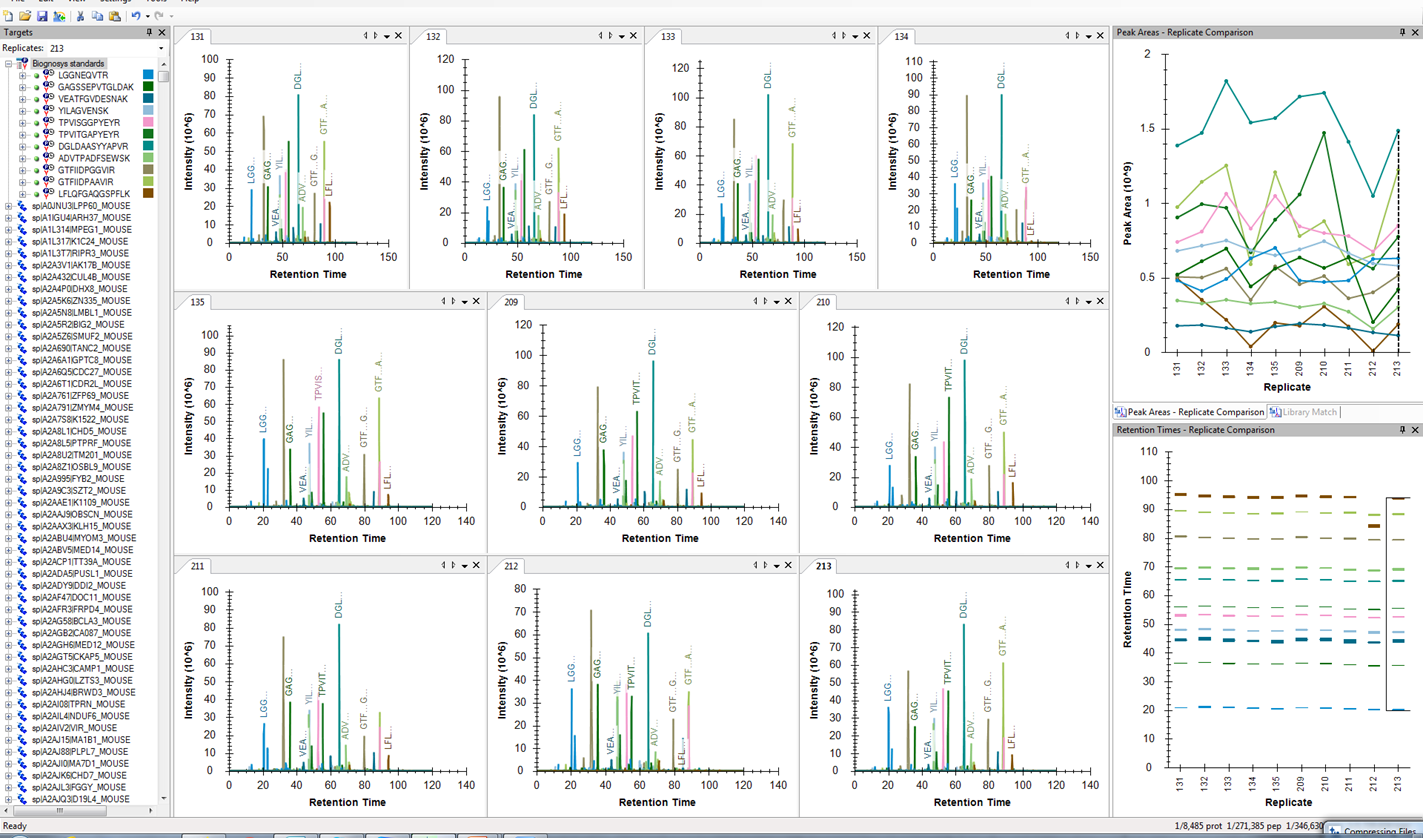
Task: Open the Replicates dropdown showing 213
Action: pos(161,48)
